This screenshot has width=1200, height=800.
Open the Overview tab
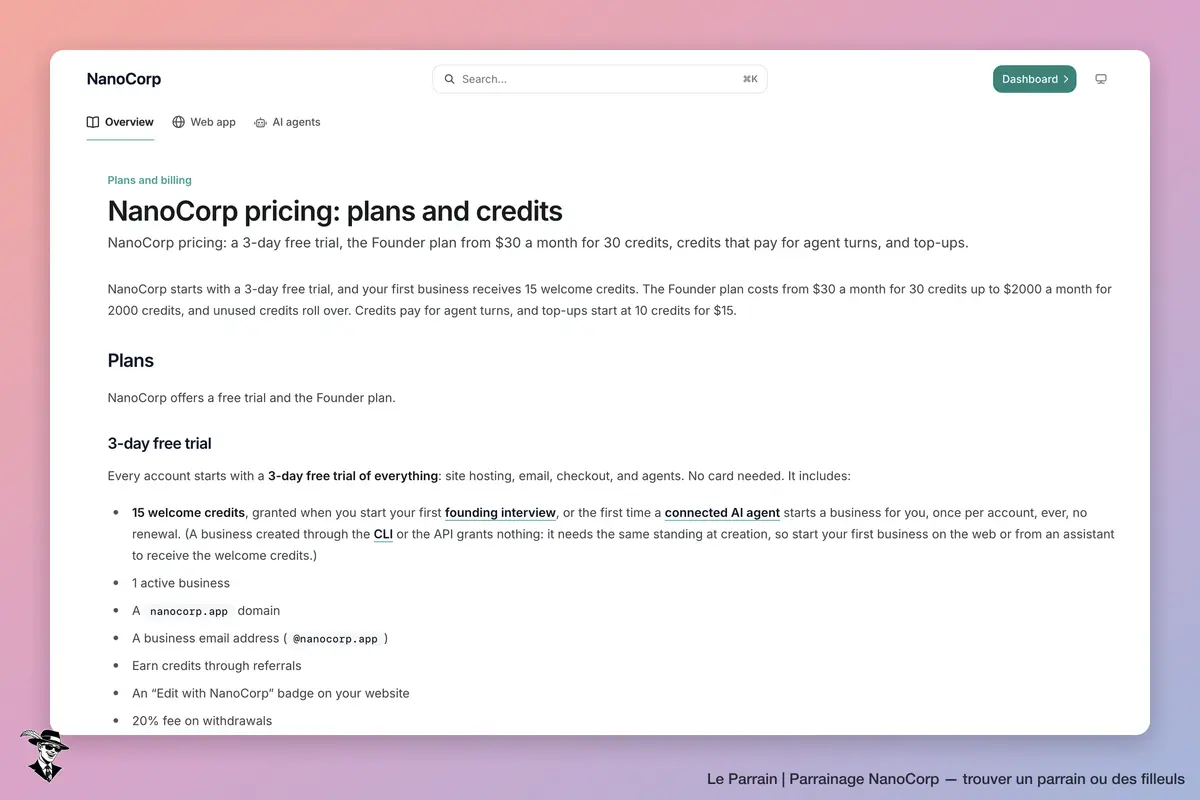(120, 122)
